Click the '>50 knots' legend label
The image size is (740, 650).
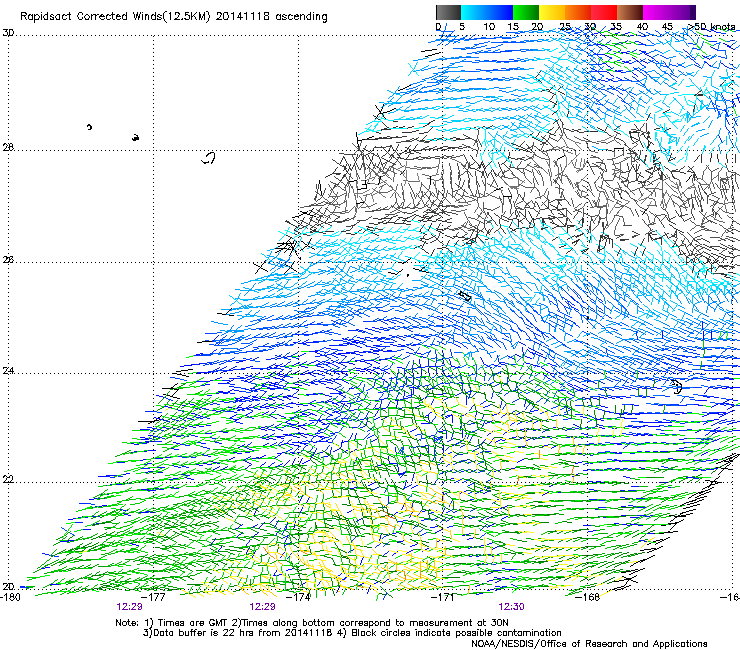(x=711, y=27)
